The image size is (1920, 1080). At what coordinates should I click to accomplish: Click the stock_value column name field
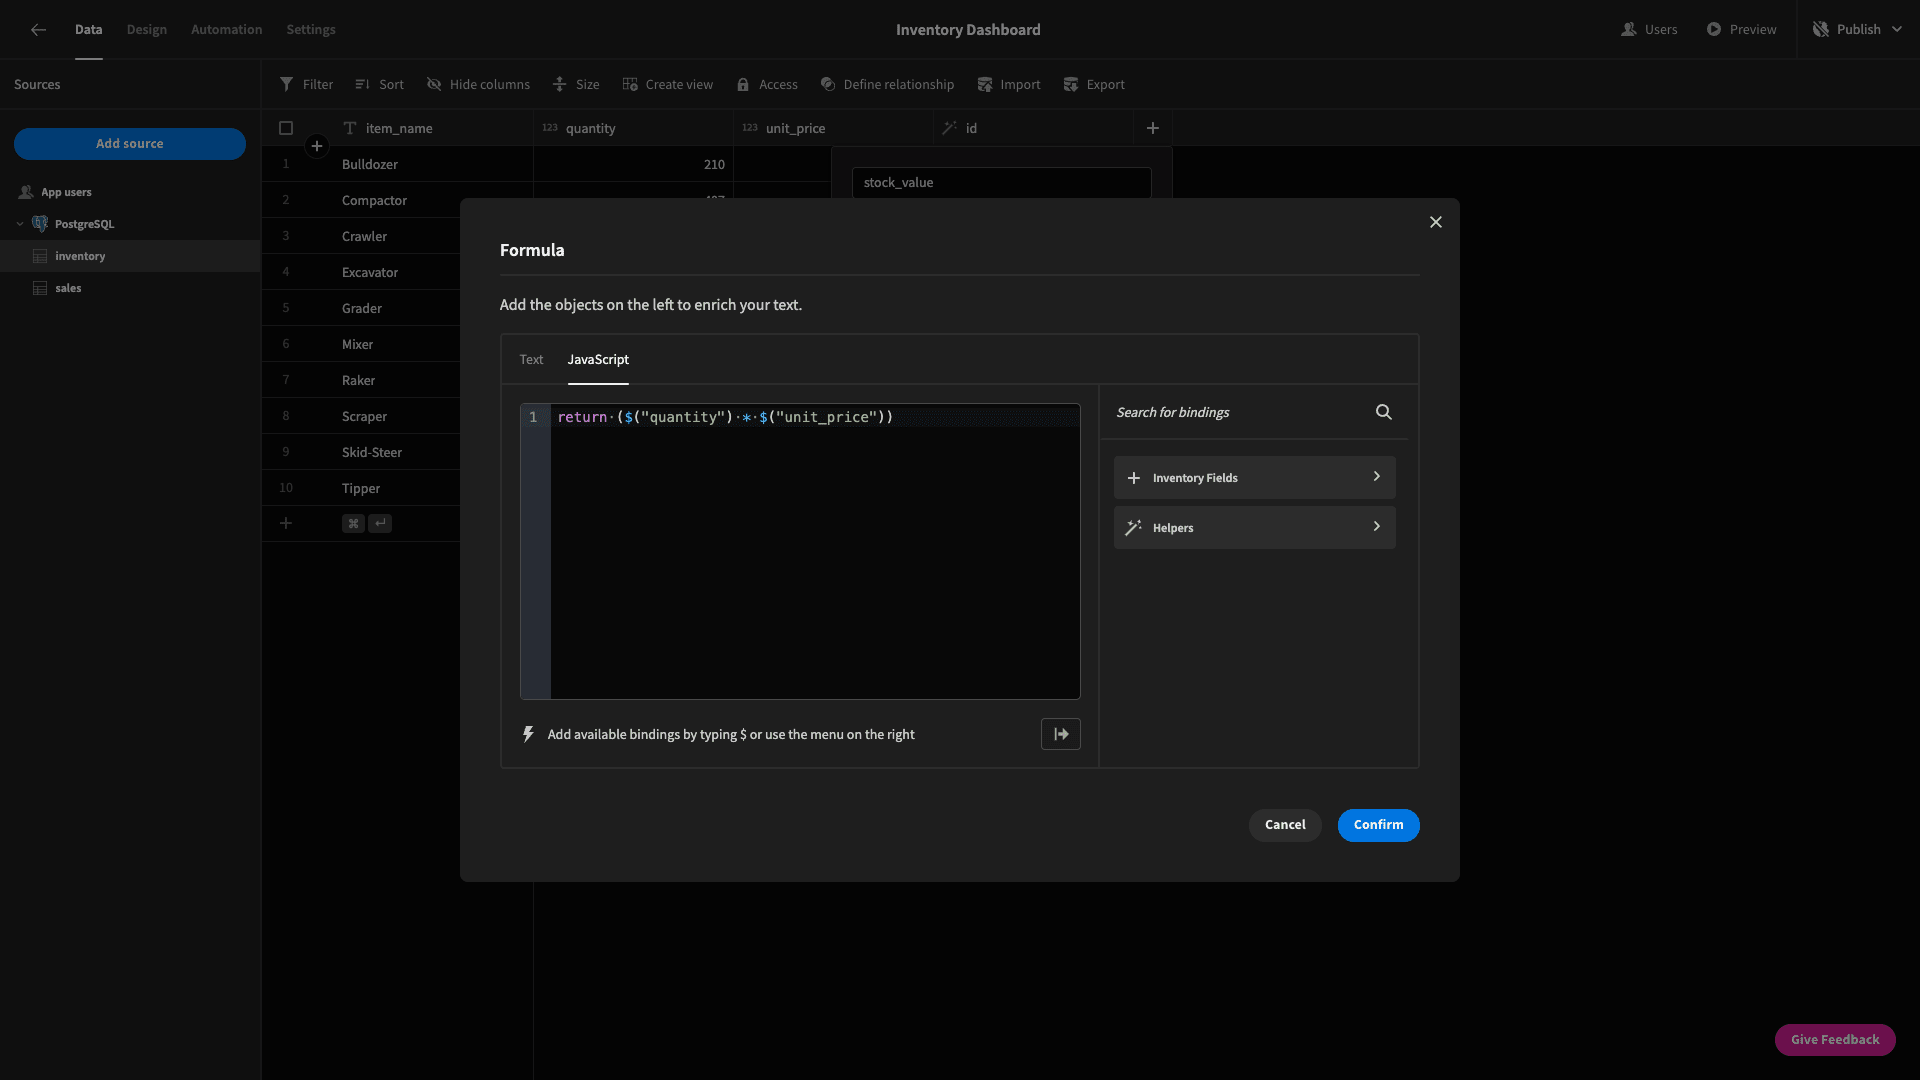point(1001,183)
